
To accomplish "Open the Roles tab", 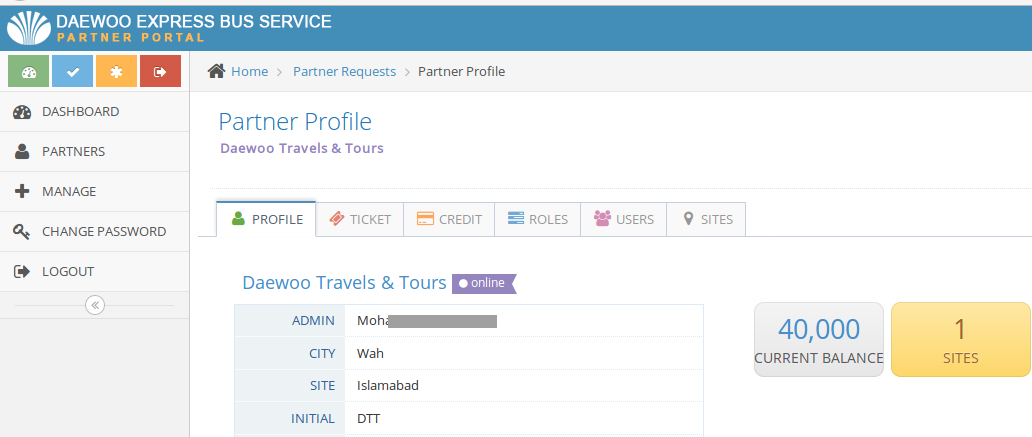I will click(x=538, y=220).
